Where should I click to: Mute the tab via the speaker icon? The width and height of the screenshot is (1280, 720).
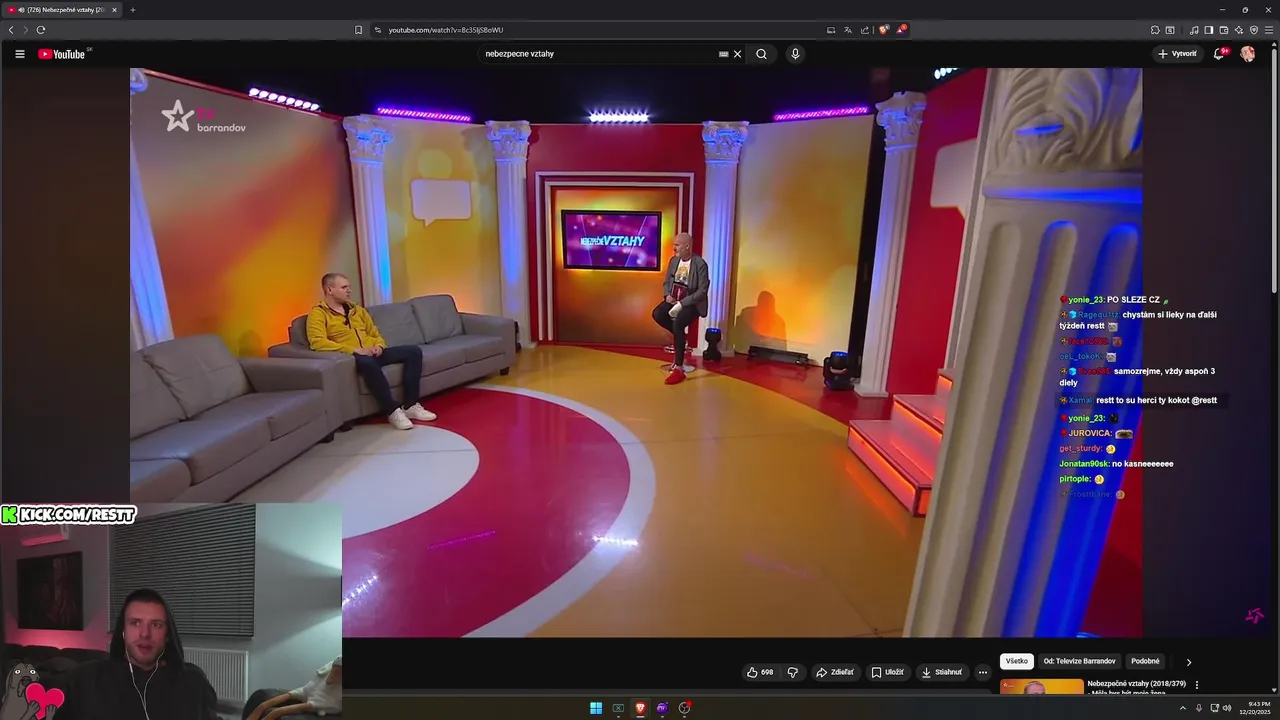click(22, 10)
